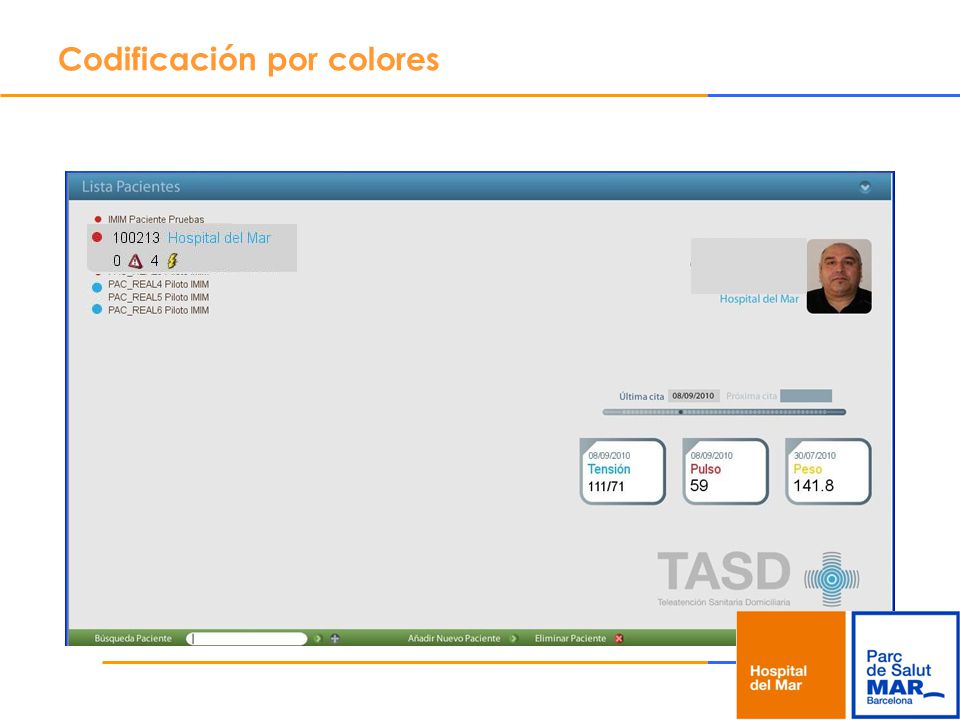Image resolution: width=960 pixels, height=720 pixels.
Task: Open the Tensión 111/71 measurement card
Action: tap(623, 471)
